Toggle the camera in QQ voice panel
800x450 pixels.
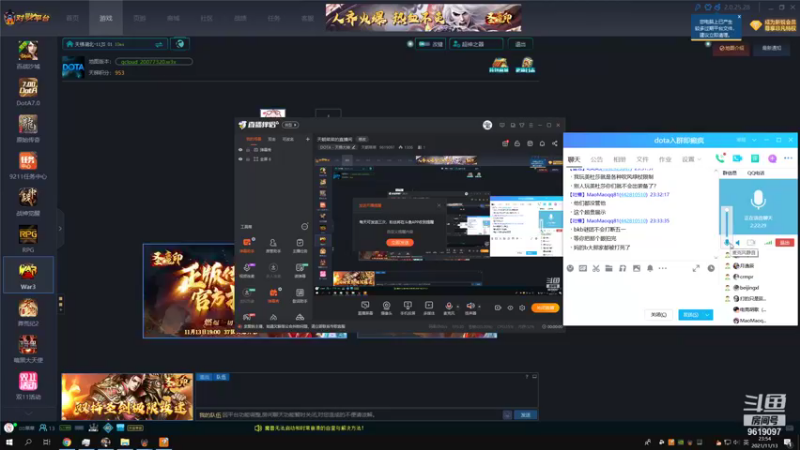[751, 243]
